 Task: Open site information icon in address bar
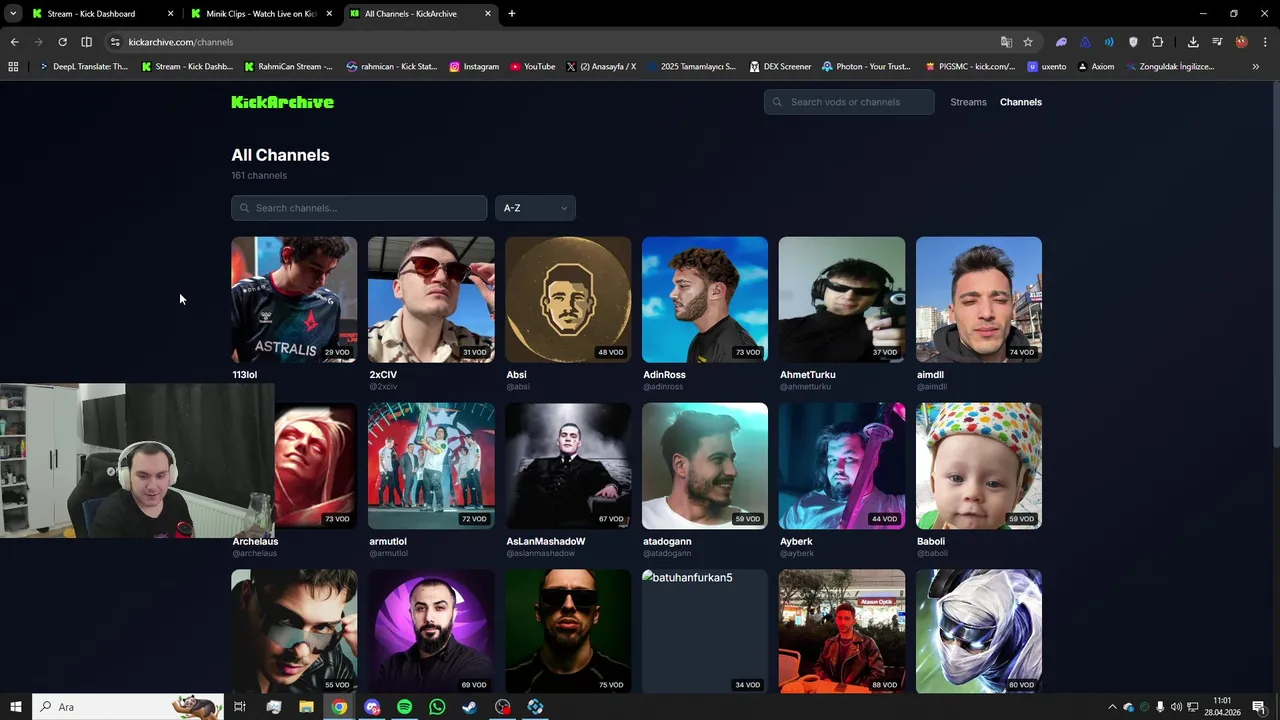coord(115,42)
